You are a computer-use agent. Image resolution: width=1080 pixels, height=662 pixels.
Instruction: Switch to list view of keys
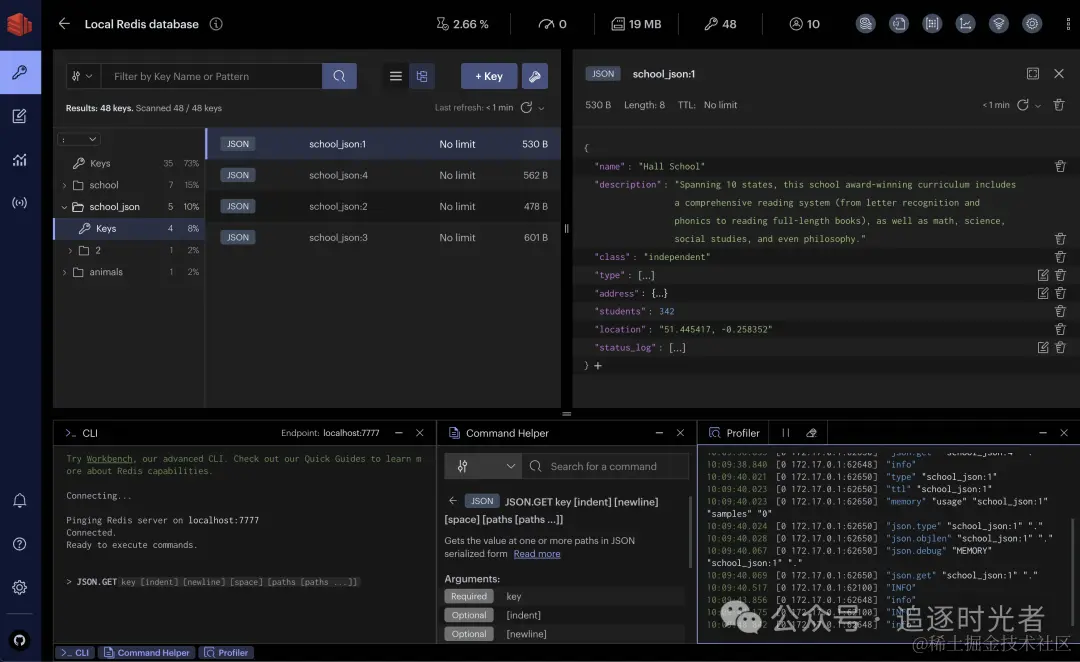click(395, 76)
